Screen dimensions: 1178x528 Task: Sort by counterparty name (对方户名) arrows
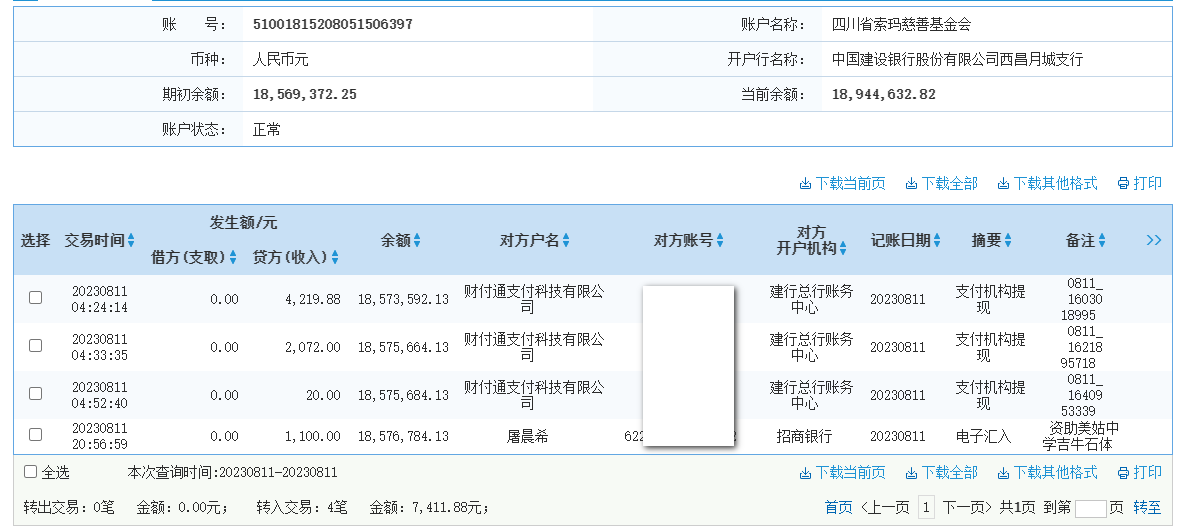(x=566, y=240)
